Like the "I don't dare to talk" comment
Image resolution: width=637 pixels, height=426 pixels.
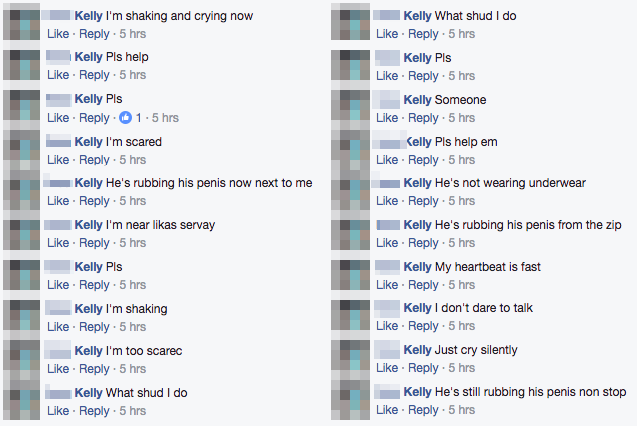pyautogui.click(x=387, y=326)
